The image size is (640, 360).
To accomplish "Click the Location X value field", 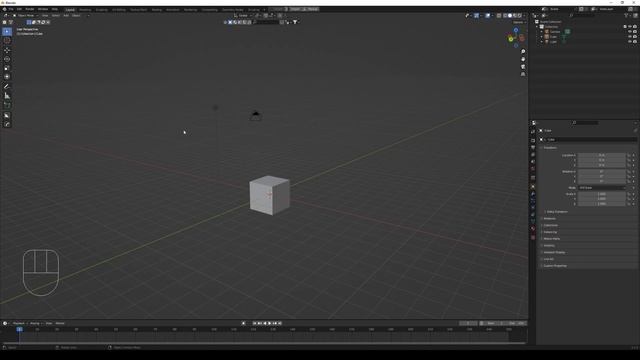I will tap(602, 155).
